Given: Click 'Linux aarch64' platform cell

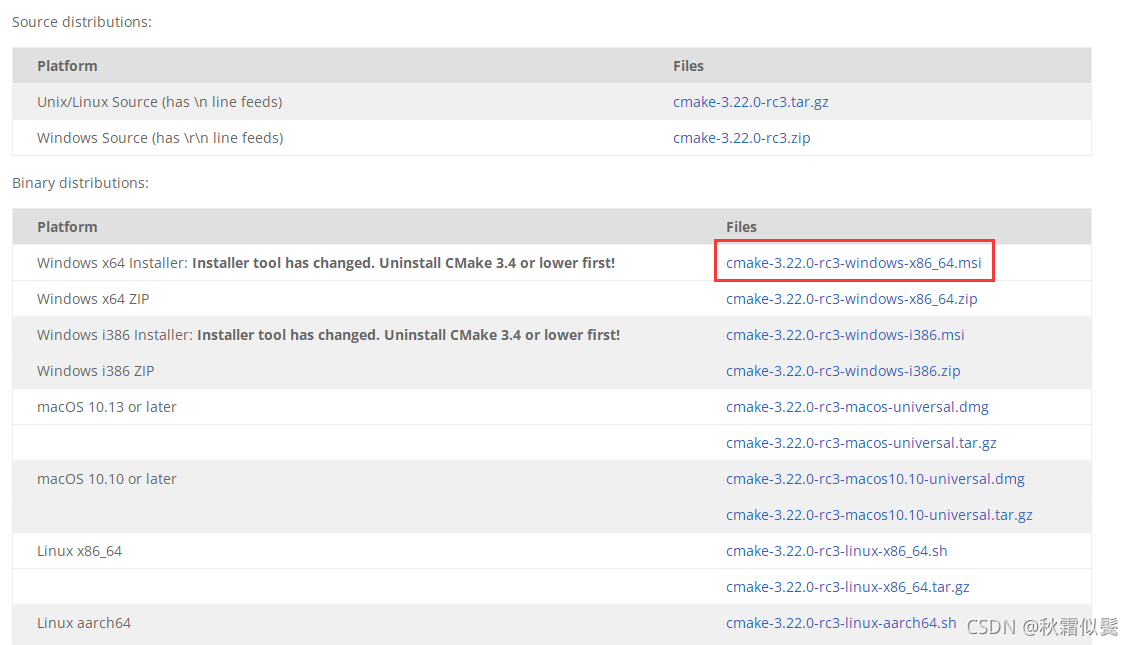Looking at the screenshot, I should 84,623.
